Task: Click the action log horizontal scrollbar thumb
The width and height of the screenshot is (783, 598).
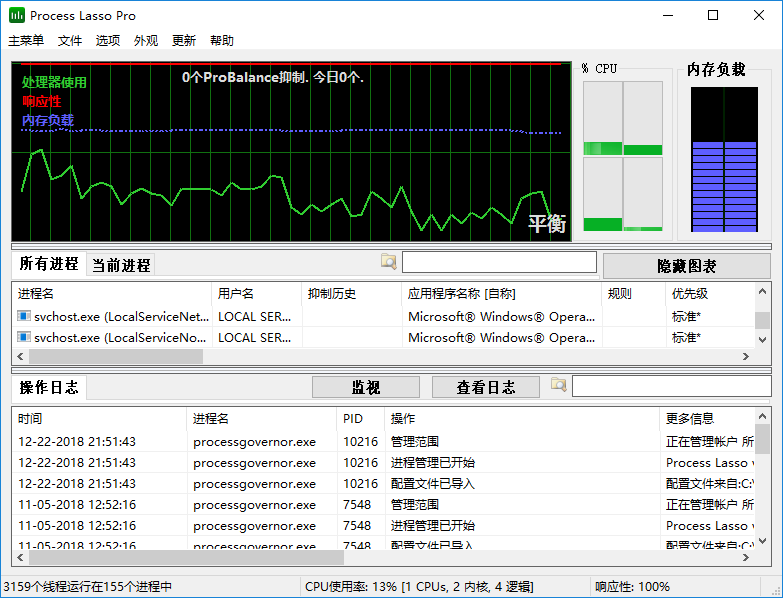Action: (186, 558)
